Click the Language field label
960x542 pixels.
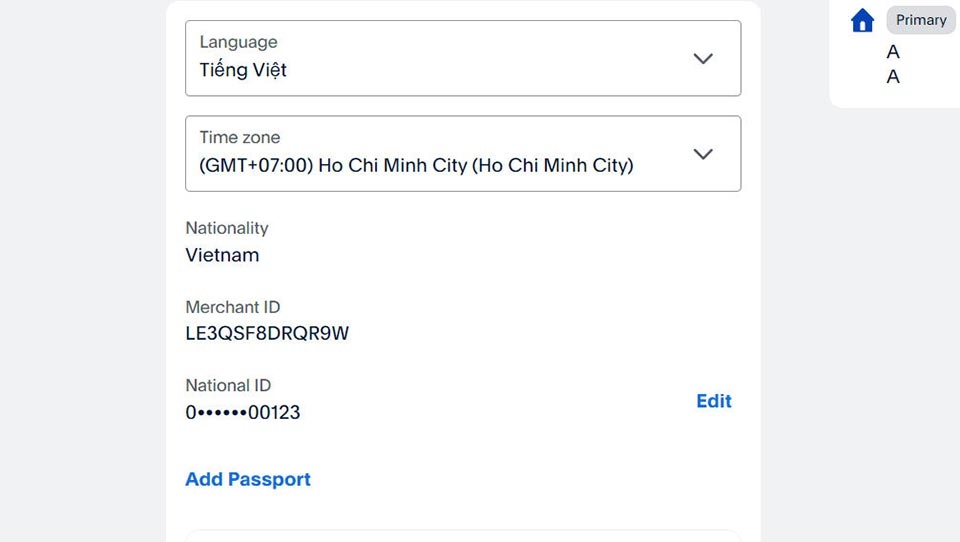(x=238, y=42)
